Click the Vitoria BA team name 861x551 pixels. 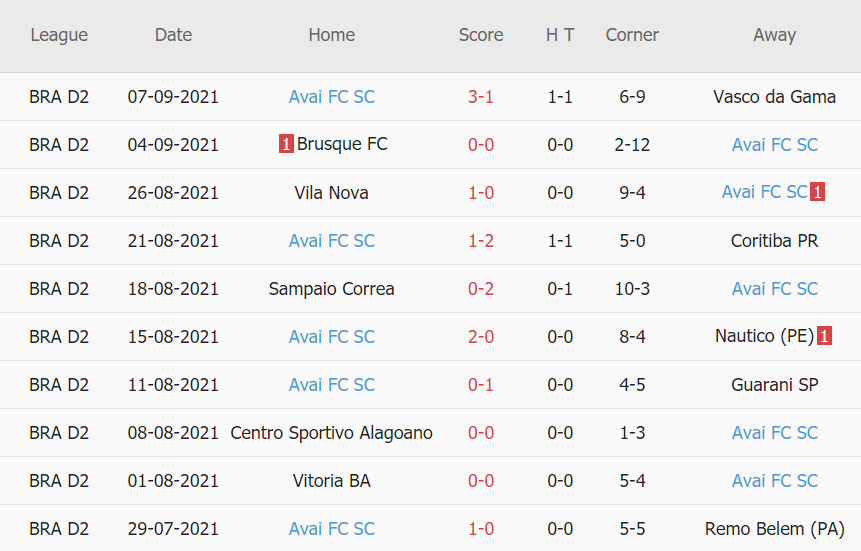click(x=331, y=481)
